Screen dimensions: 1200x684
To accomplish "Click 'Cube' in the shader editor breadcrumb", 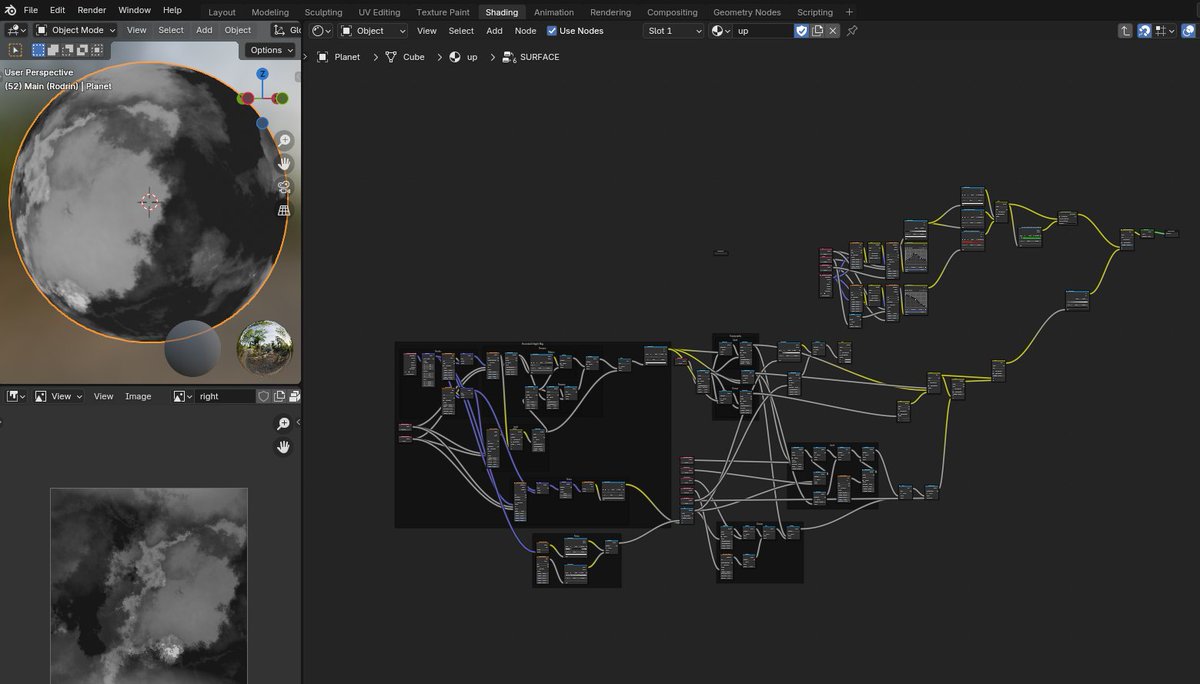I will click(415, 57).
